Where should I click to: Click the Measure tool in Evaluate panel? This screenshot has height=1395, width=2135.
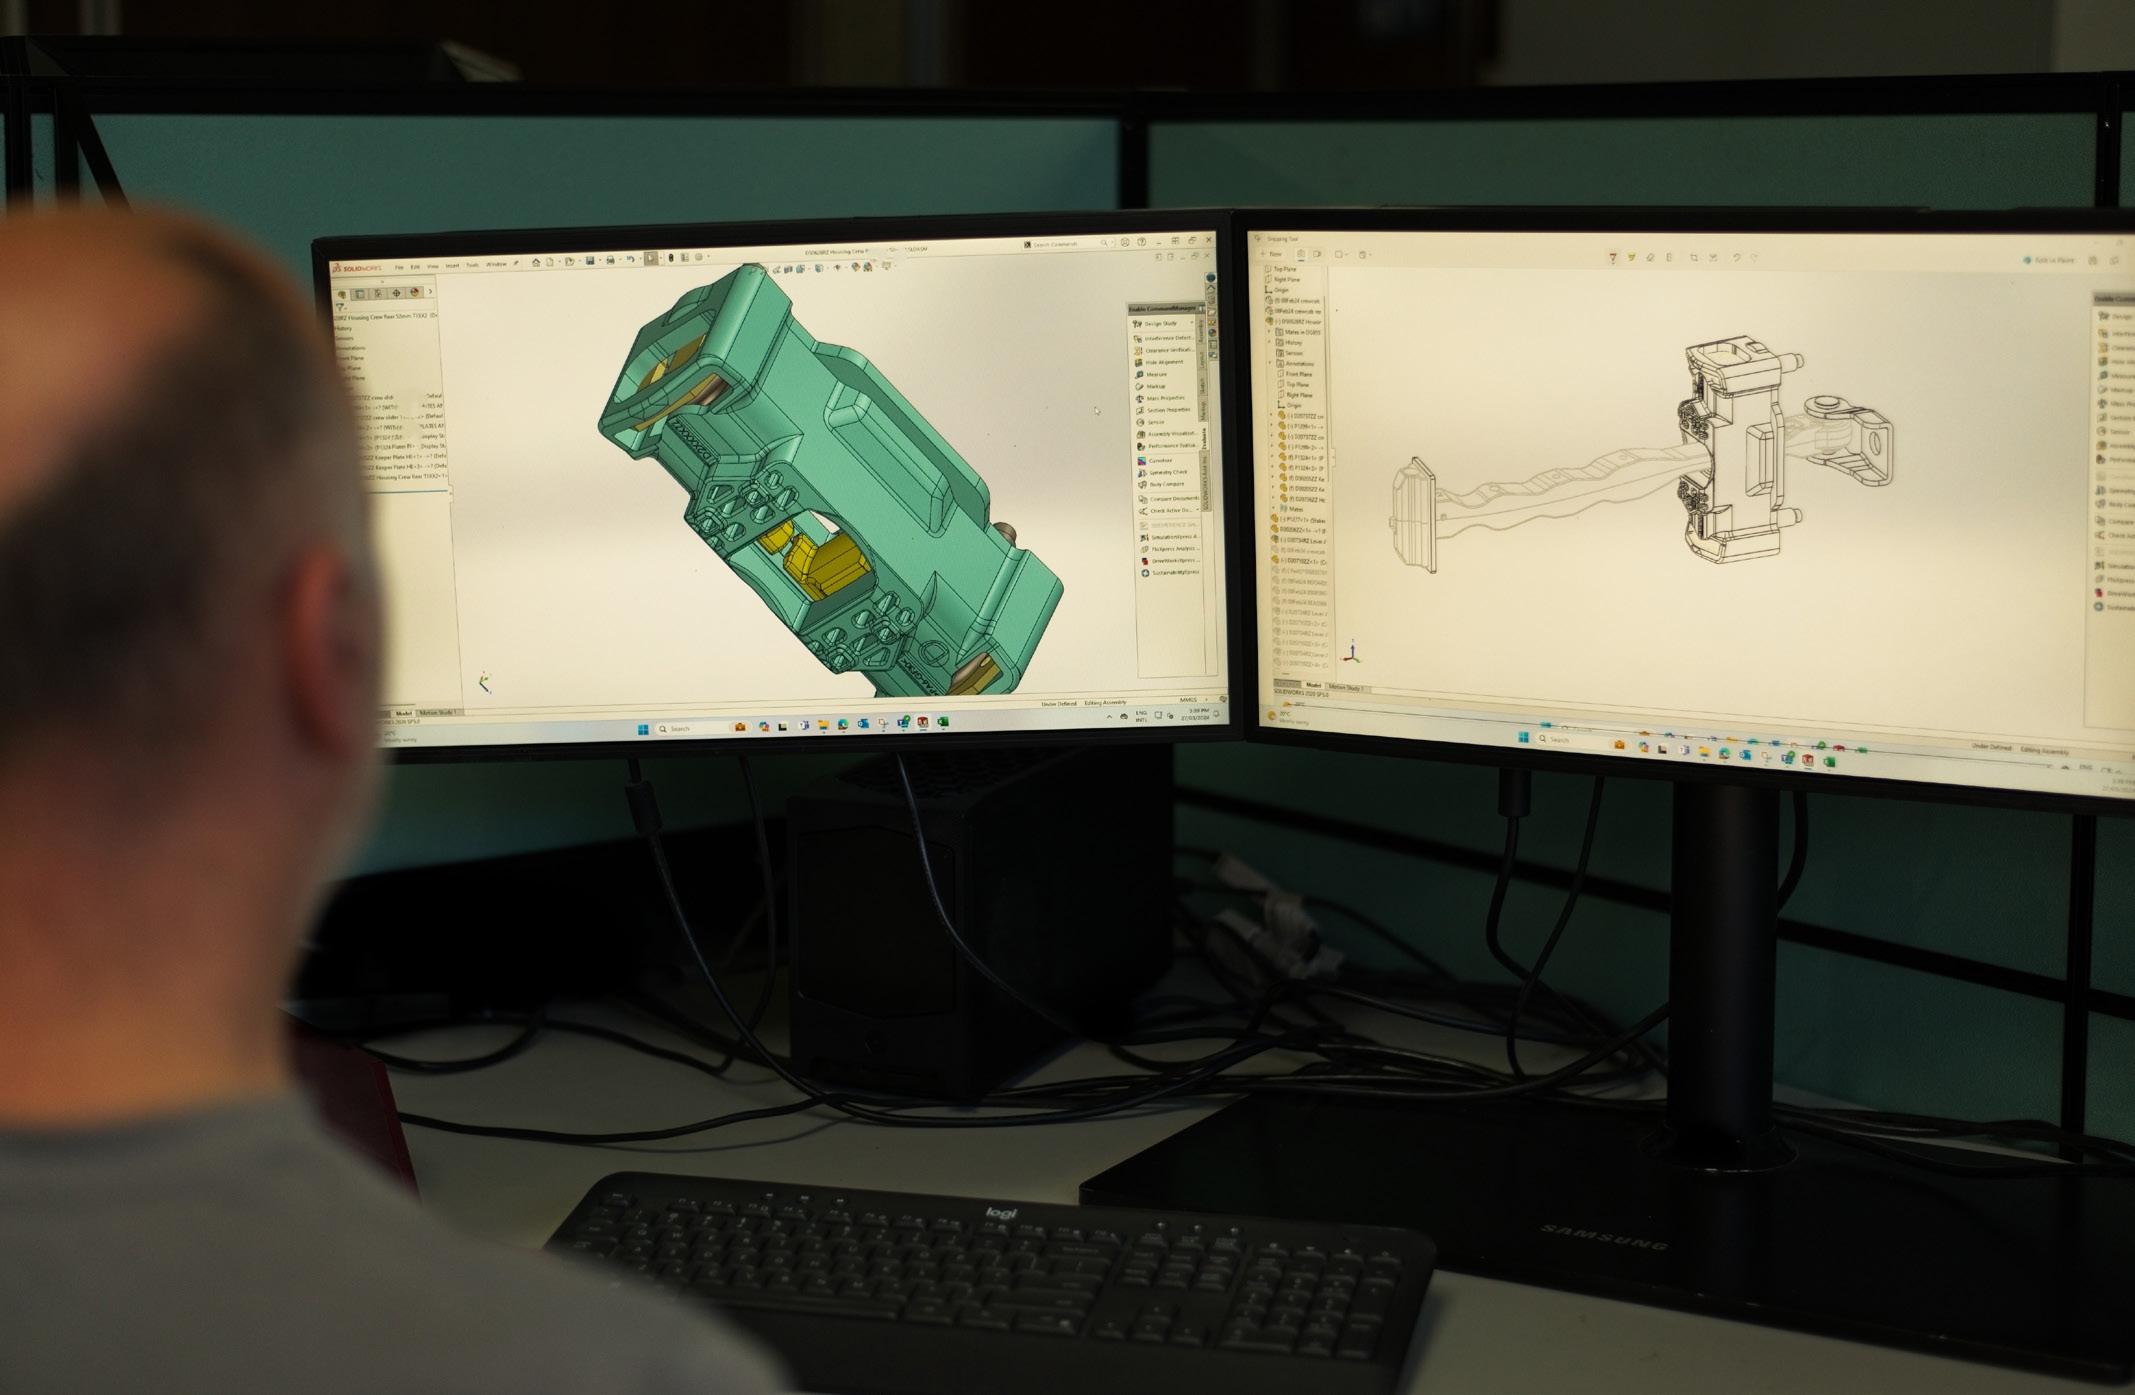pos(1156,374)
